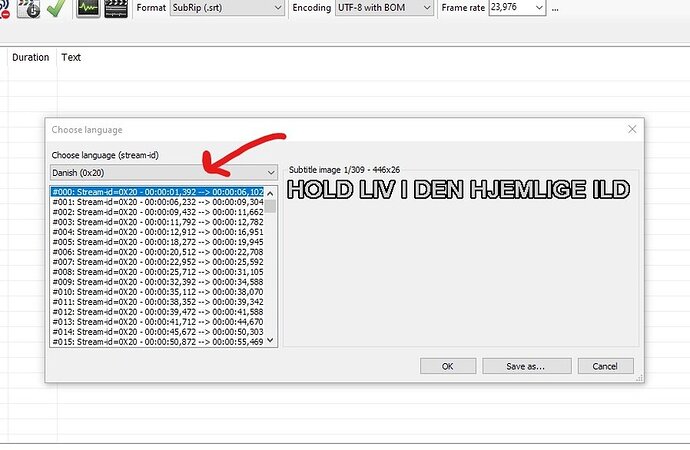Select subtitle row #004 at 00:00:12,912
The height and width of the screenshot is (450, 690).
[158, 232]
